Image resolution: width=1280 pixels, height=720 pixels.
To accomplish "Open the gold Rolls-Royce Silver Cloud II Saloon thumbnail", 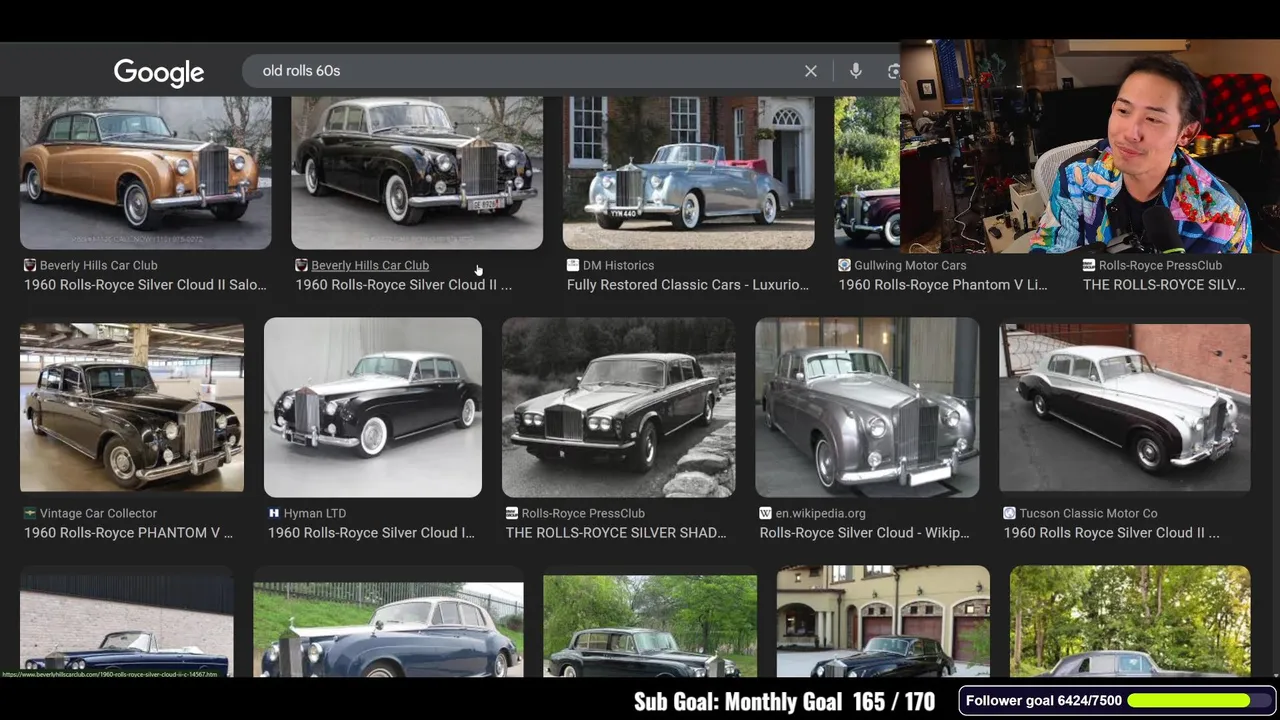I will pos(145,172).
